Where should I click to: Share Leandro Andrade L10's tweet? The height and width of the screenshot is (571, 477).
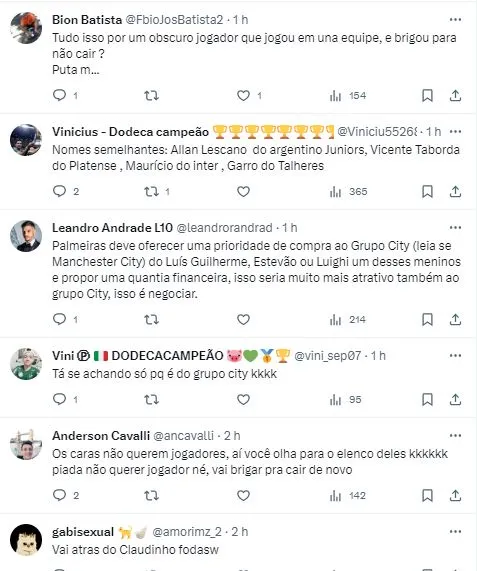pyautogui.click(x=455, y=319)
